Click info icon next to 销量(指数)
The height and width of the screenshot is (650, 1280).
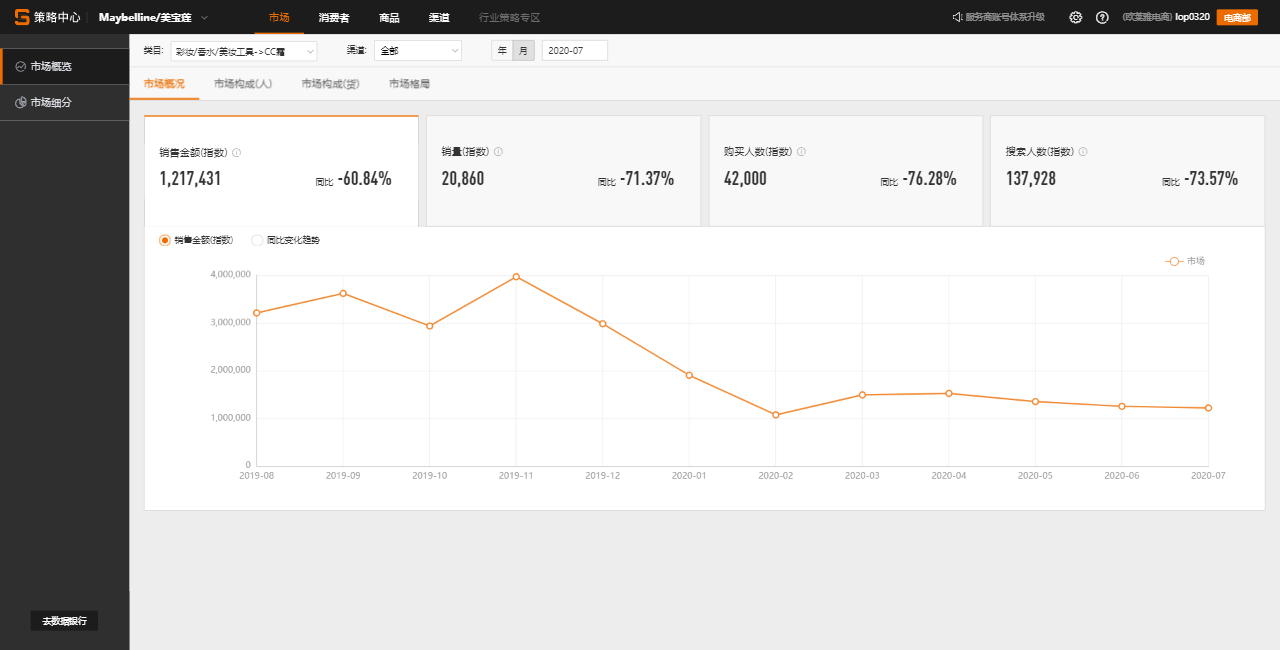(498, 152)
